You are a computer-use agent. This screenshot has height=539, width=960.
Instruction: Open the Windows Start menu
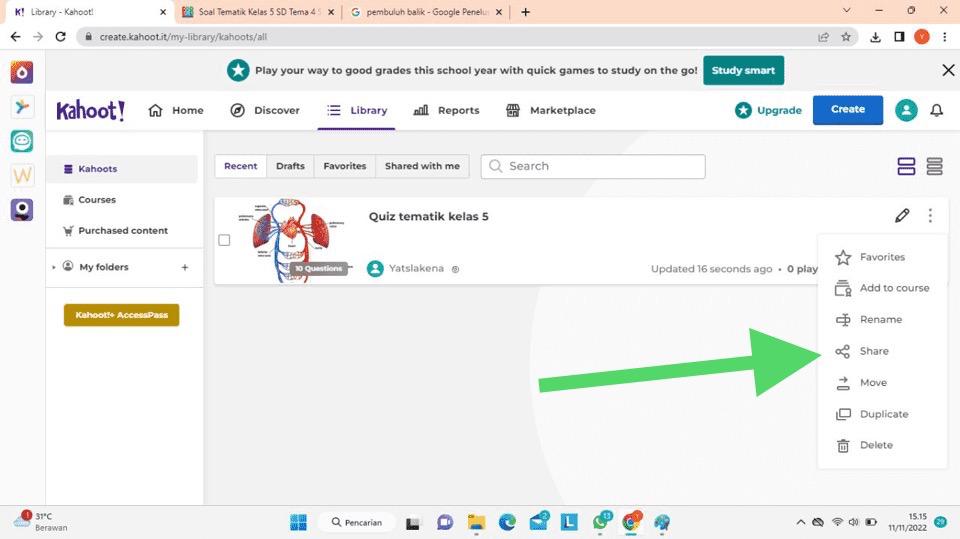point(298,522)
